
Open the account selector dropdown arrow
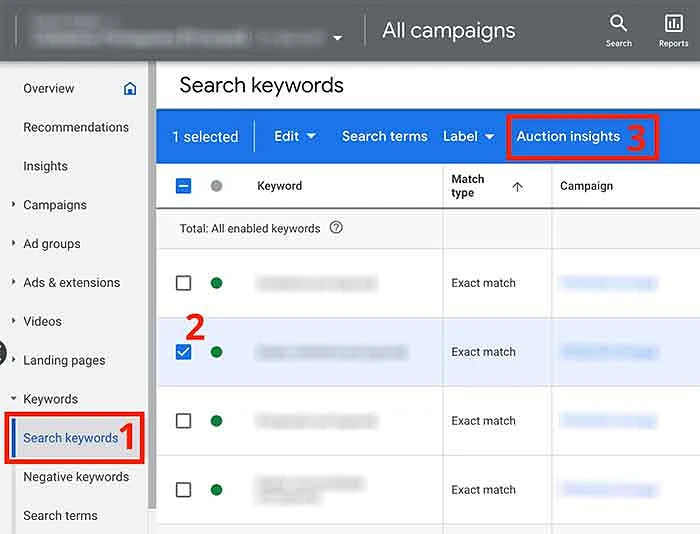(x=338, y=38)
